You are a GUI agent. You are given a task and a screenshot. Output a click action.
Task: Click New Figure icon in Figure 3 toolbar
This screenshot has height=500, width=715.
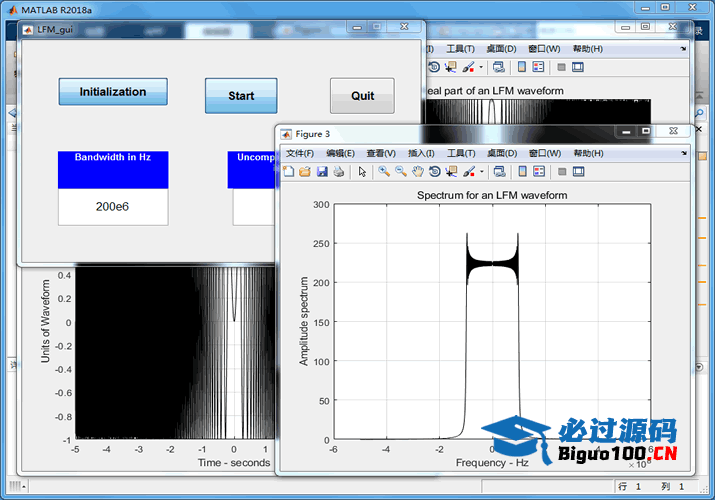click(288, 171)
